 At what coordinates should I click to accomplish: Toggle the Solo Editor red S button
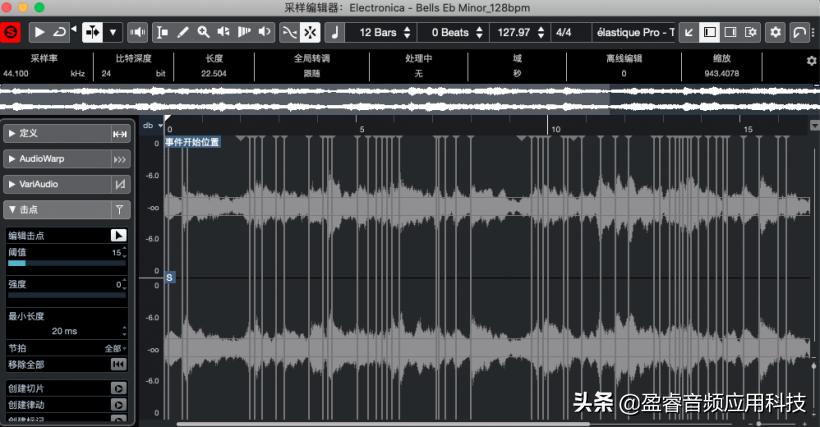tap(10, 32)
